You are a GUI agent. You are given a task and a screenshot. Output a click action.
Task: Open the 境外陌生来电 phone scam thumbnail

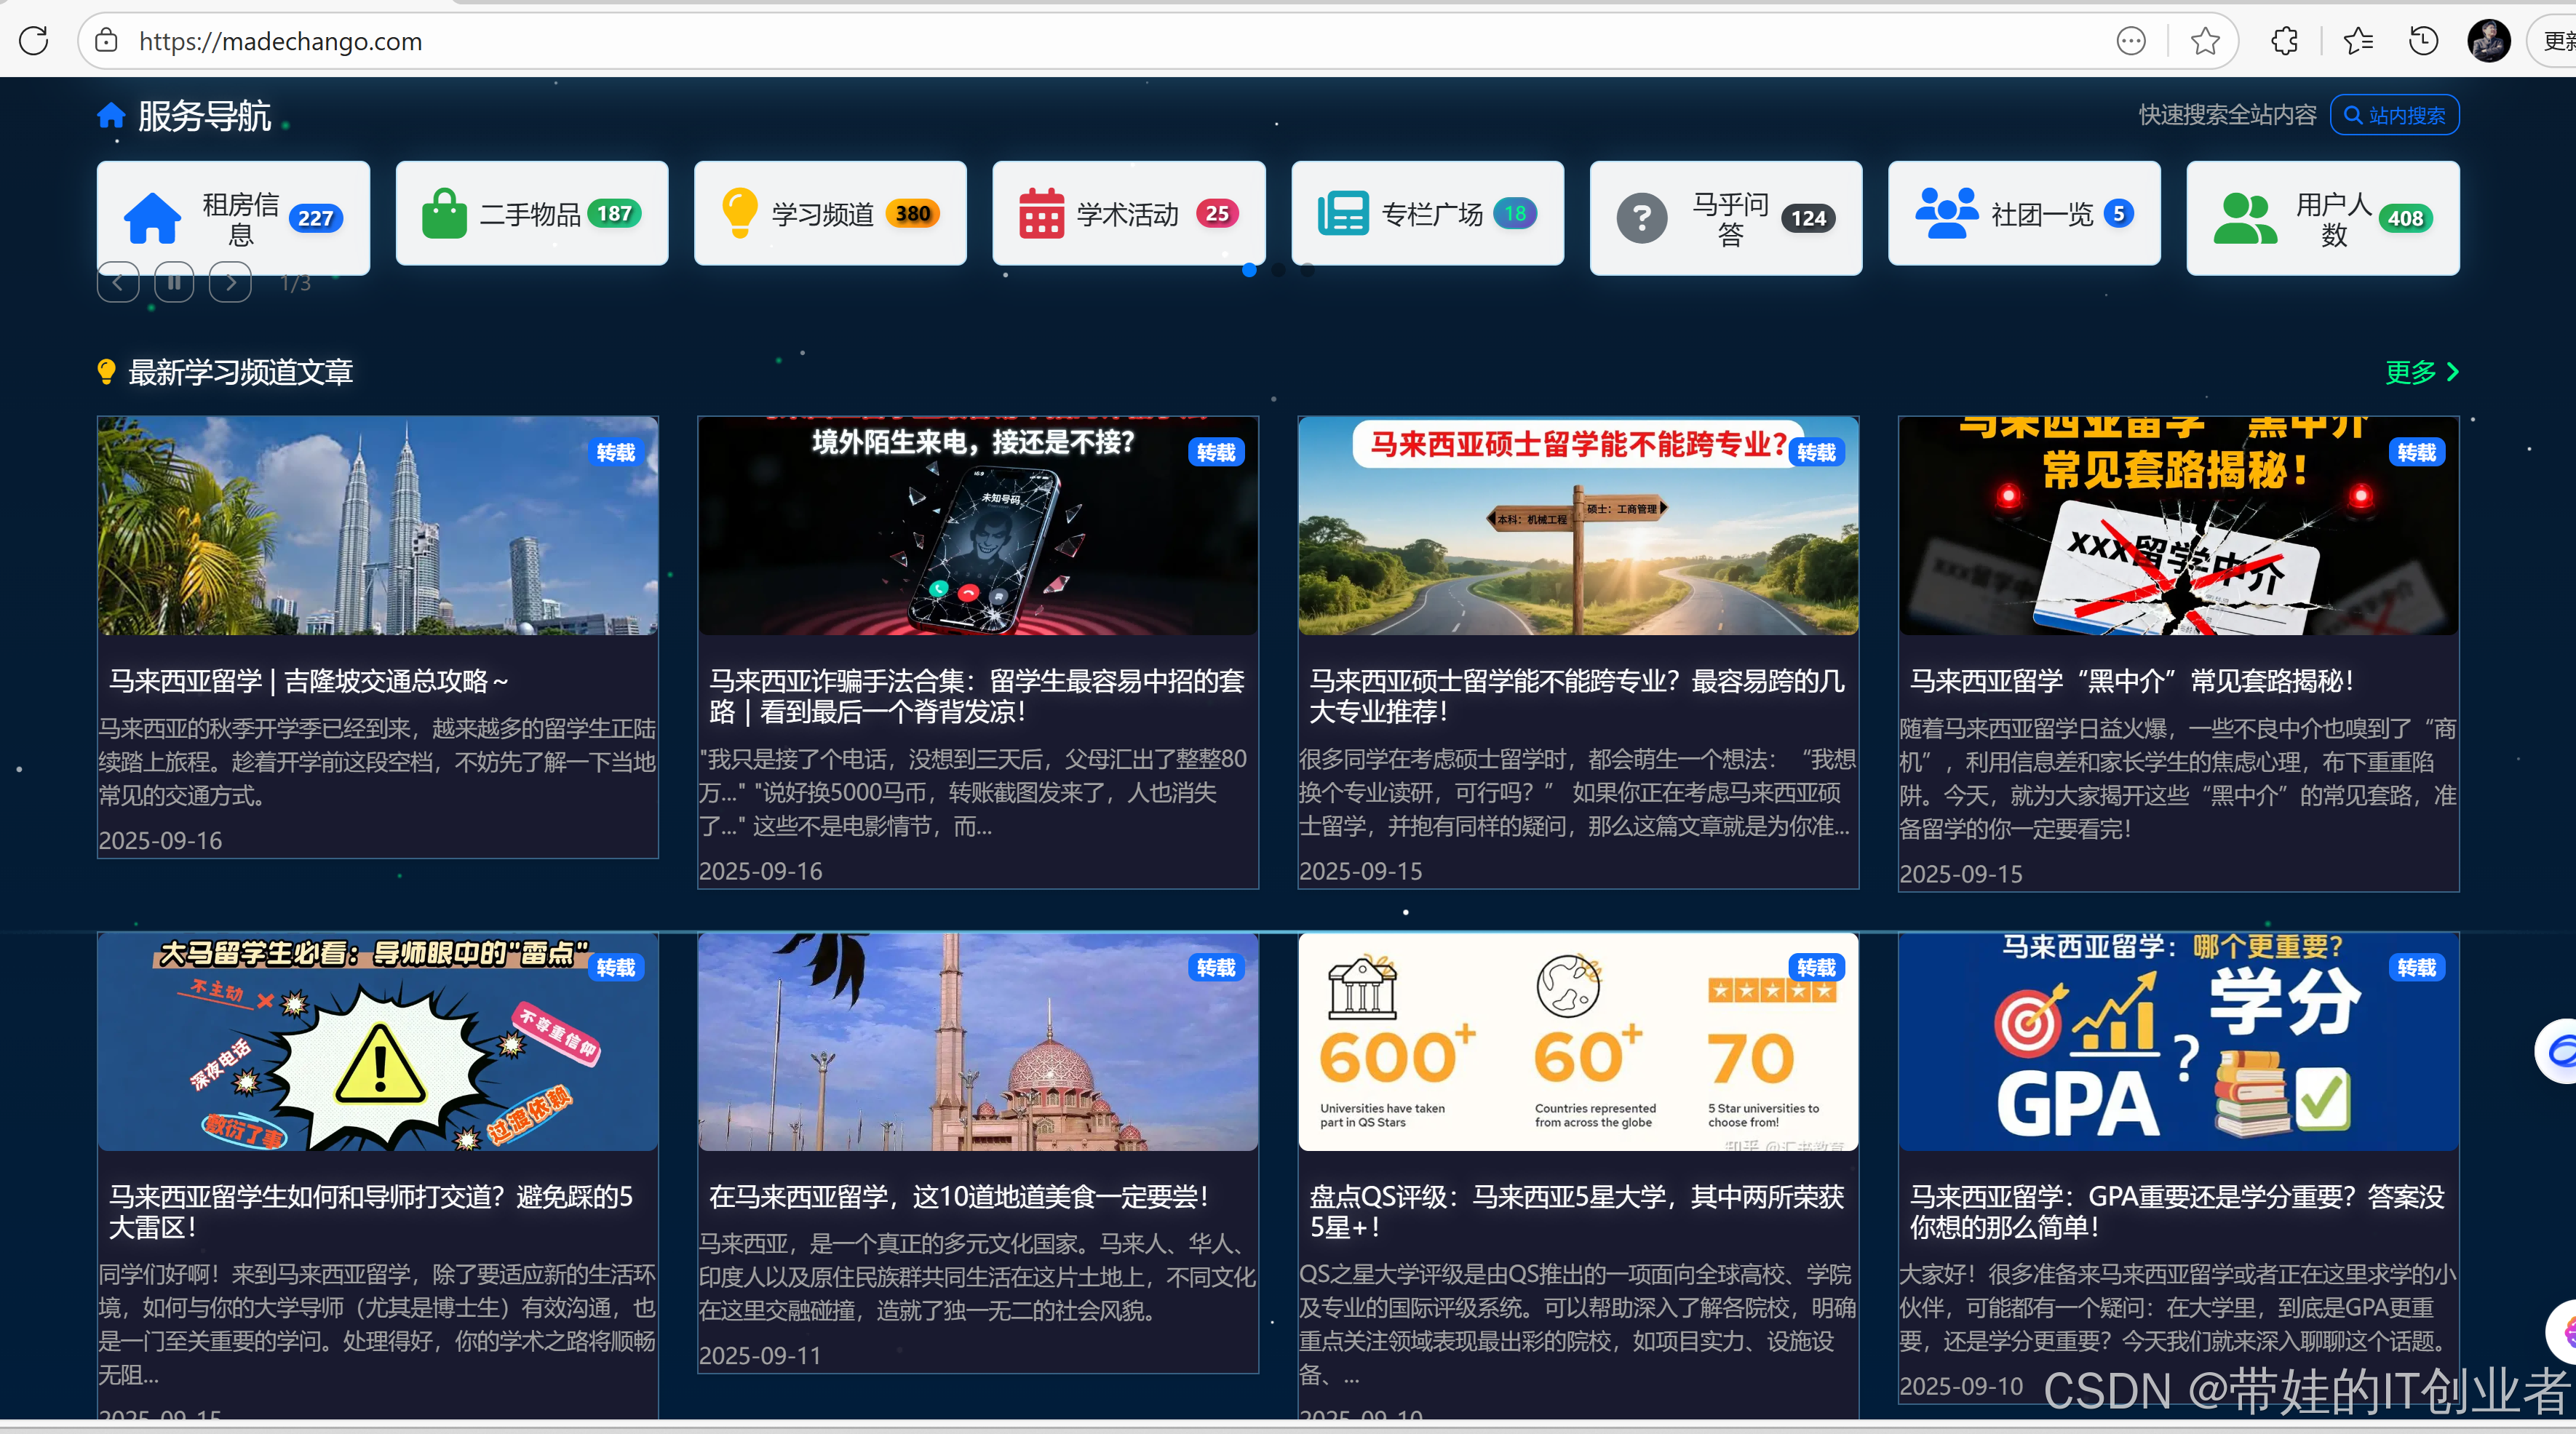click(978, 526)
